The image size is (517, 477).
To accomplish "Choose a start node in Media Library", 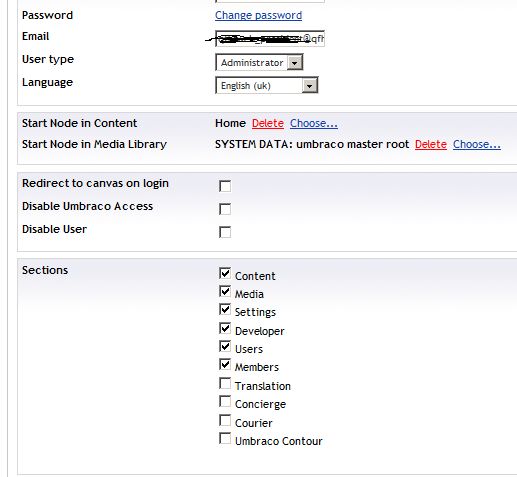I will 477,144.
